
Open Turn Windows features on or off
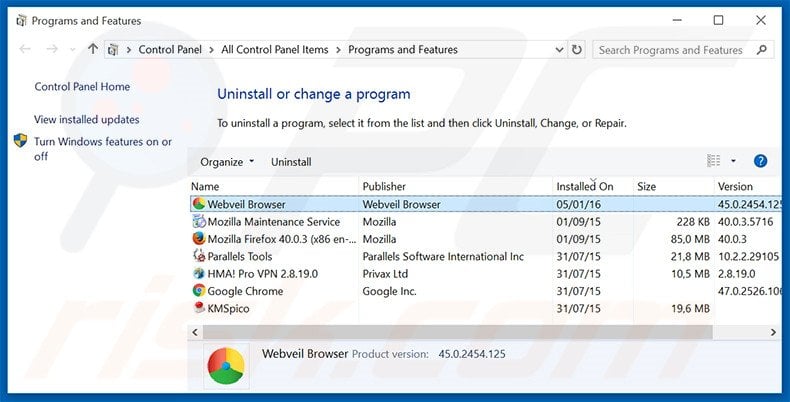click(103, 149)
